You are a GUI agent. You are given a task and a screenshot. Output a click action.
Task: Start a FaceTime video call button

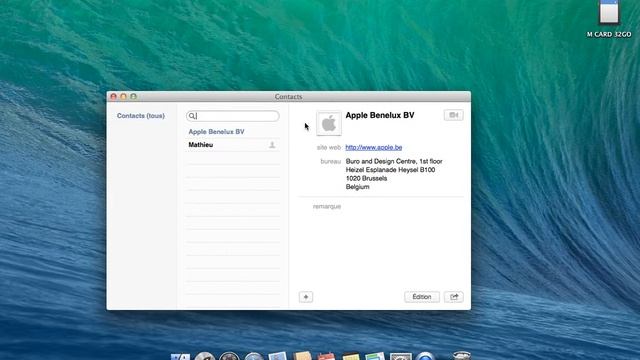tap(453, 115)
